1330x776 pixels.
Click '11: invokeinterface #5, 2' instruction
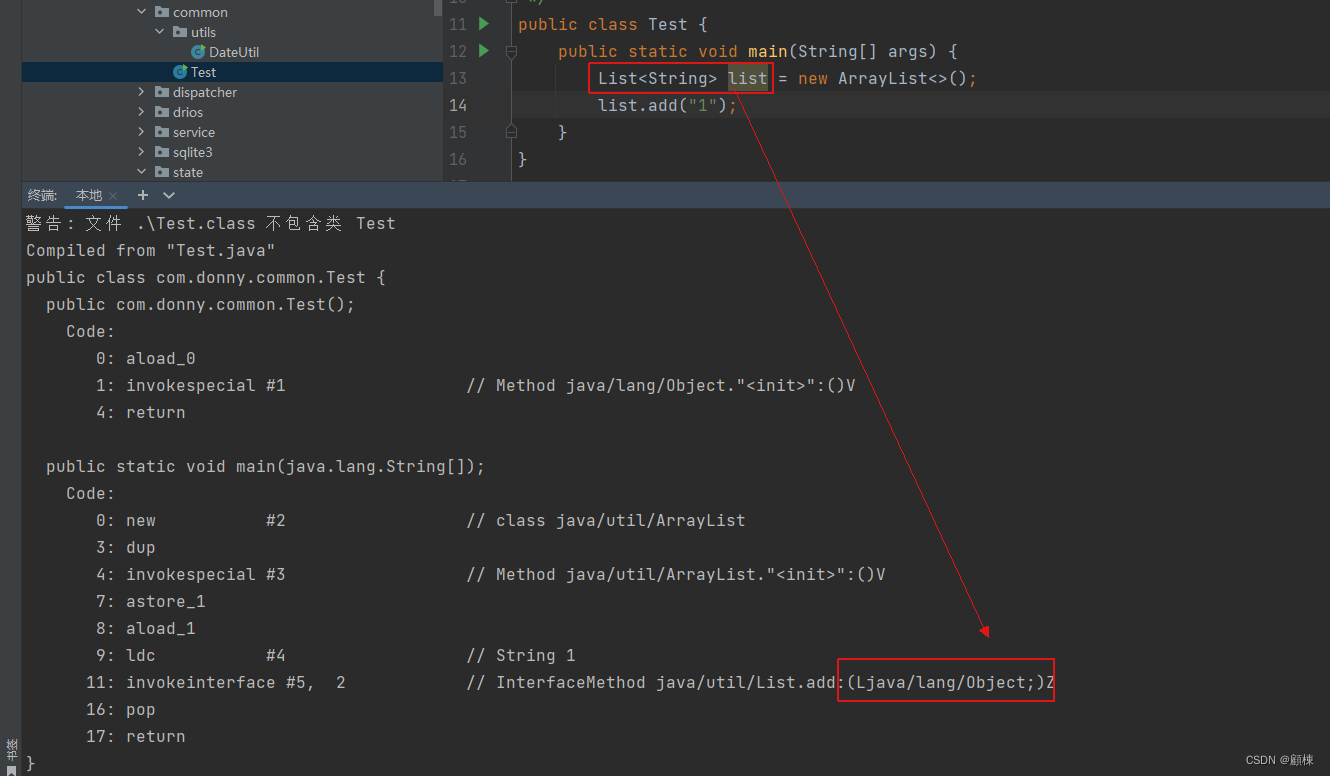[x=215, y=682]
